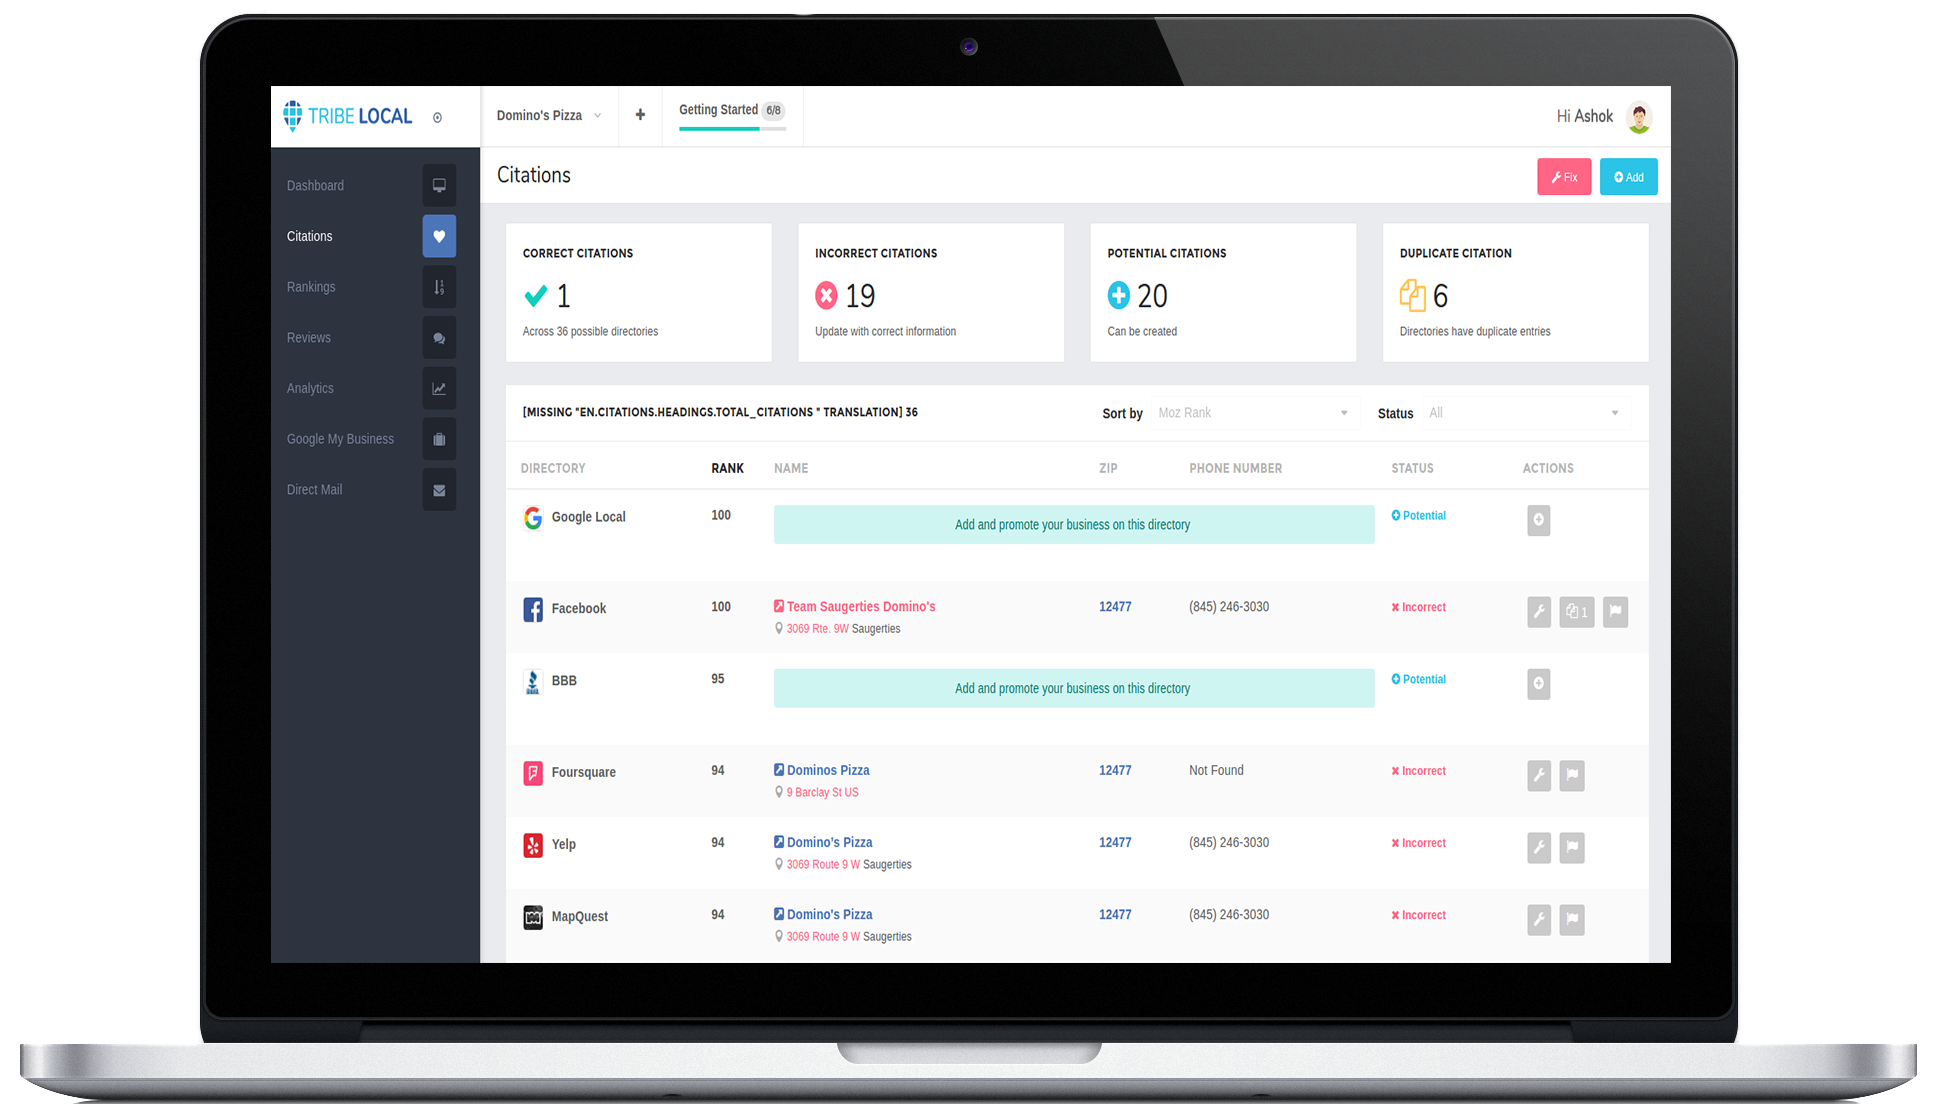Open the Sort by Moz Rank dropdown
This screenshot has height=1104, width=1937.
1255,413
